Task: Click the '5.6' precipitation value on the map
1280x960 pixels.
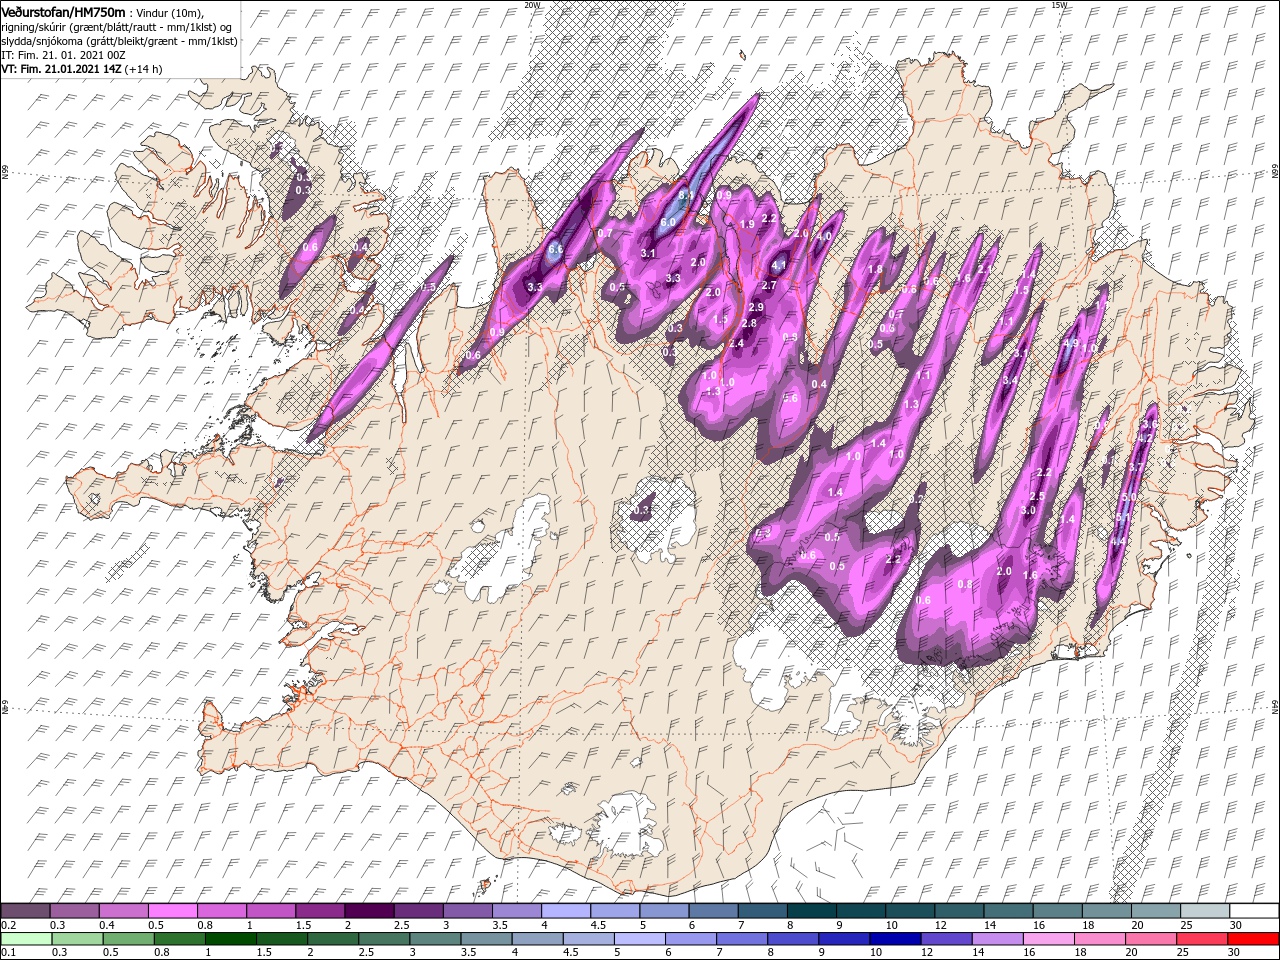Action: 790,397
